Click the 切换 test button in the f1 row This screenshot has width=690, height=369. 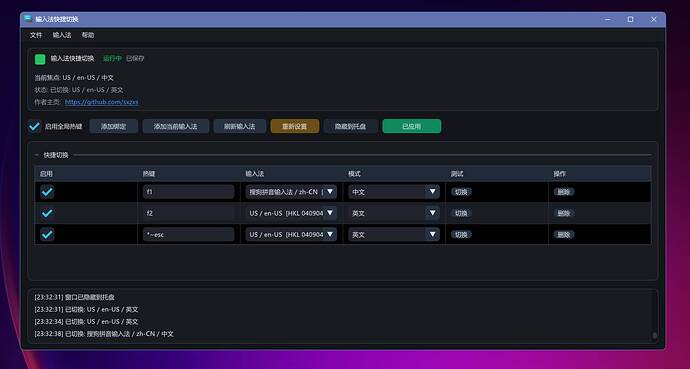[461, 192]
